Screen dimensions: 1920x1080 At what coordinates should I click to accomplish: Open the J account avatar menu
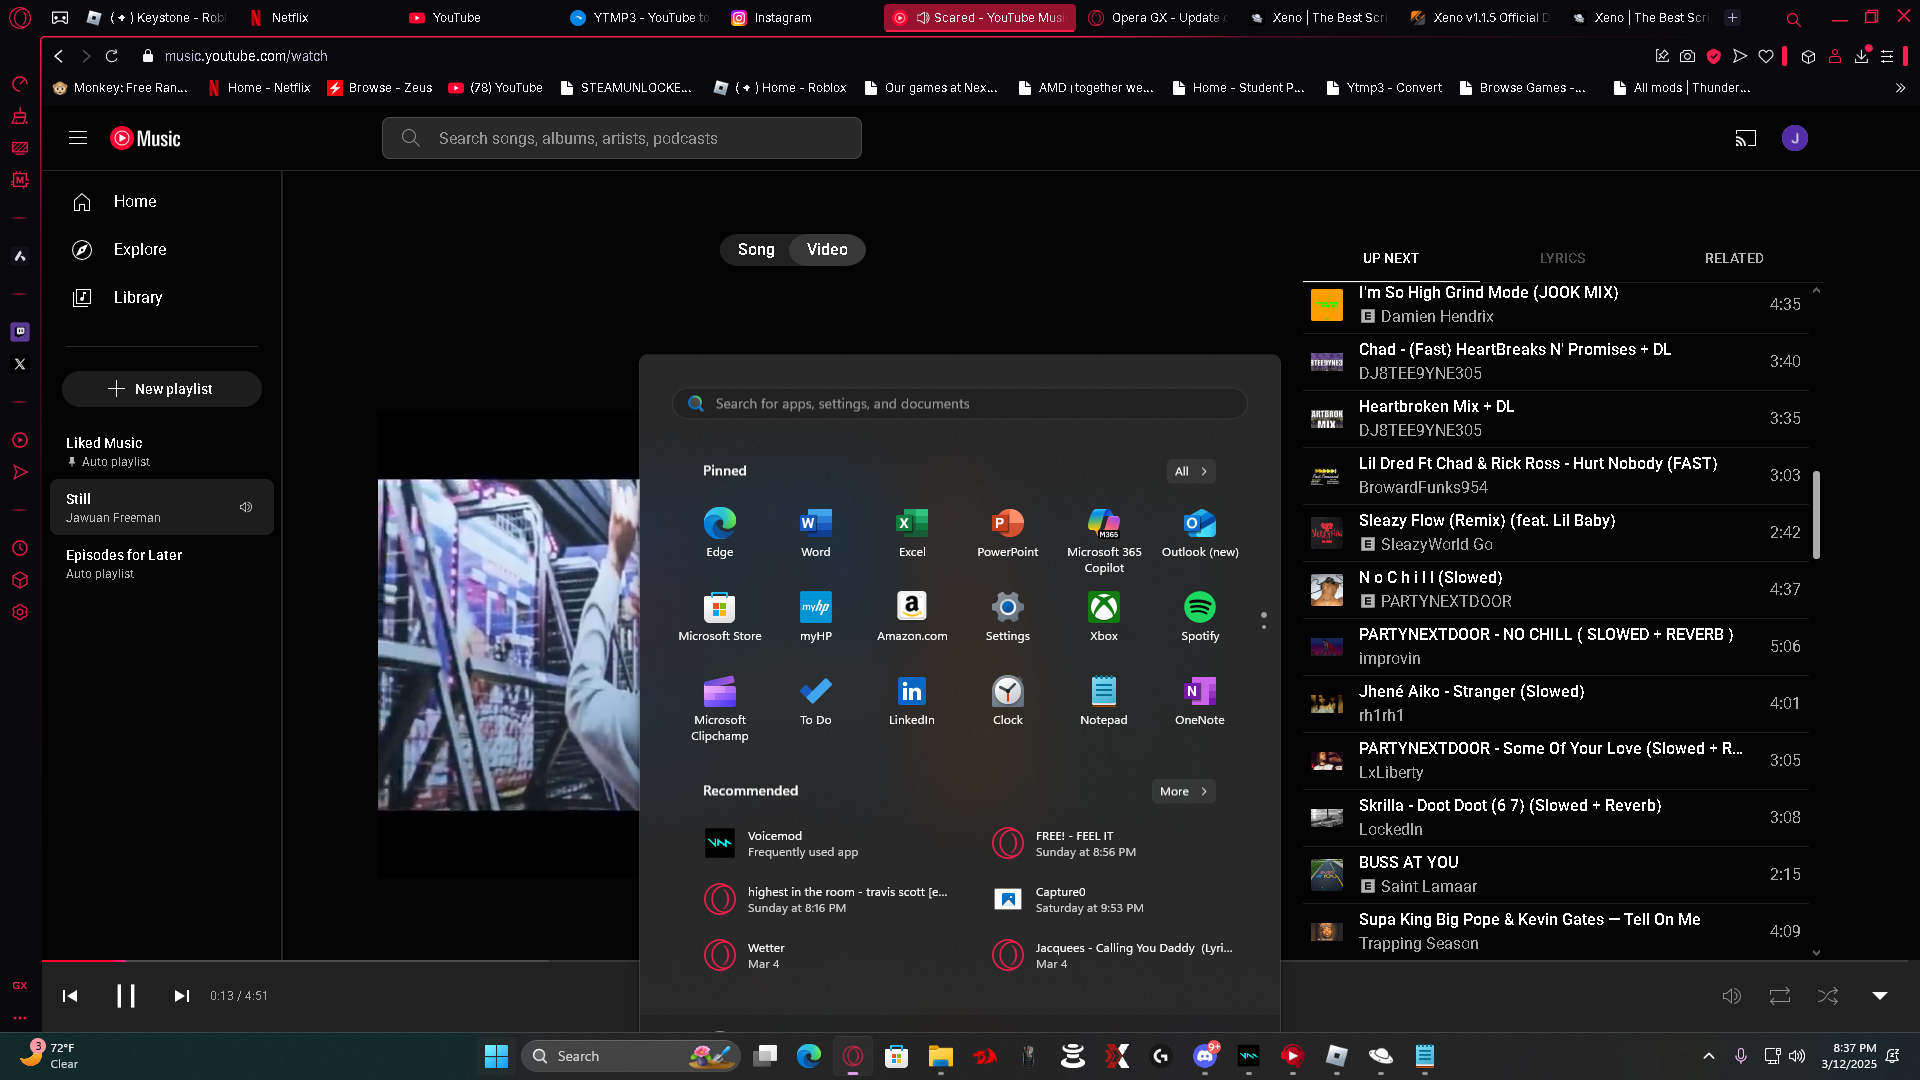pos(1794,138)
